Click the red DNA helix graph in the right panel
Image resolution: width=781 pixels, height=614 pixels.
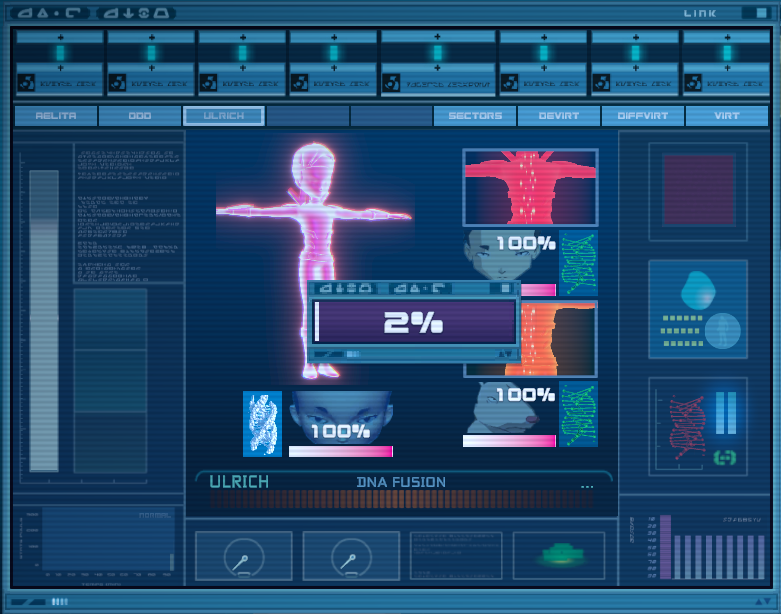pos(687,427)
